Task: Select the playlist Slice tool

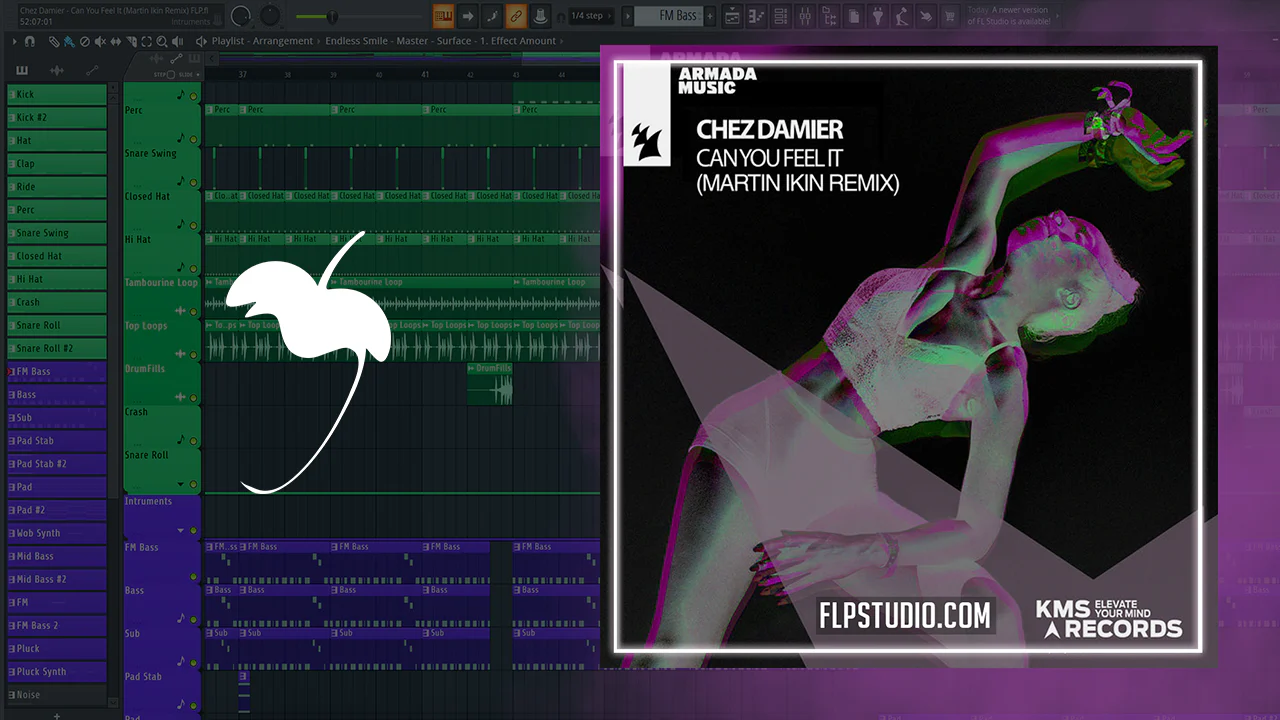Action: [x=131, y=41]
